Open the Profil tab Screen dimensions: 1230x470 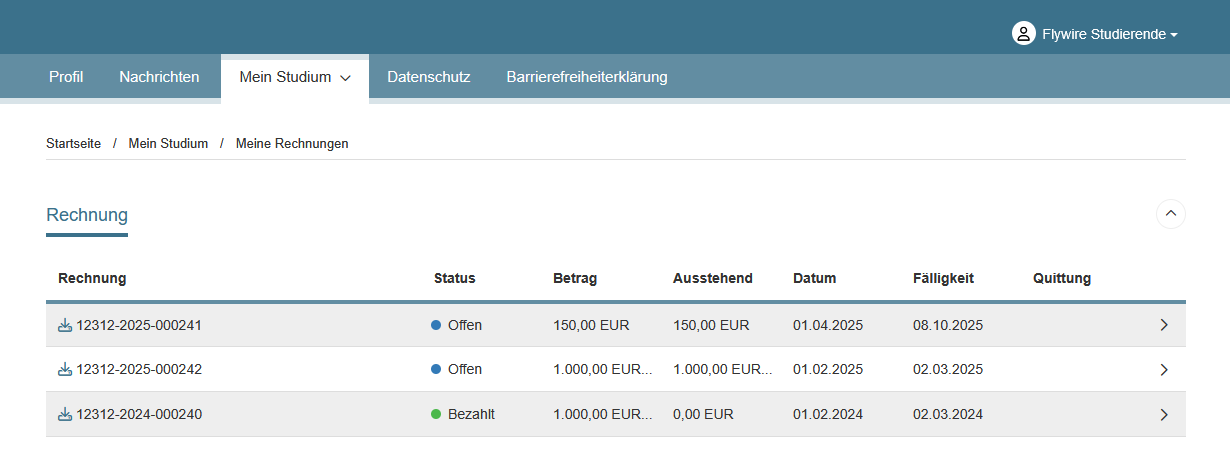point(66,76)
